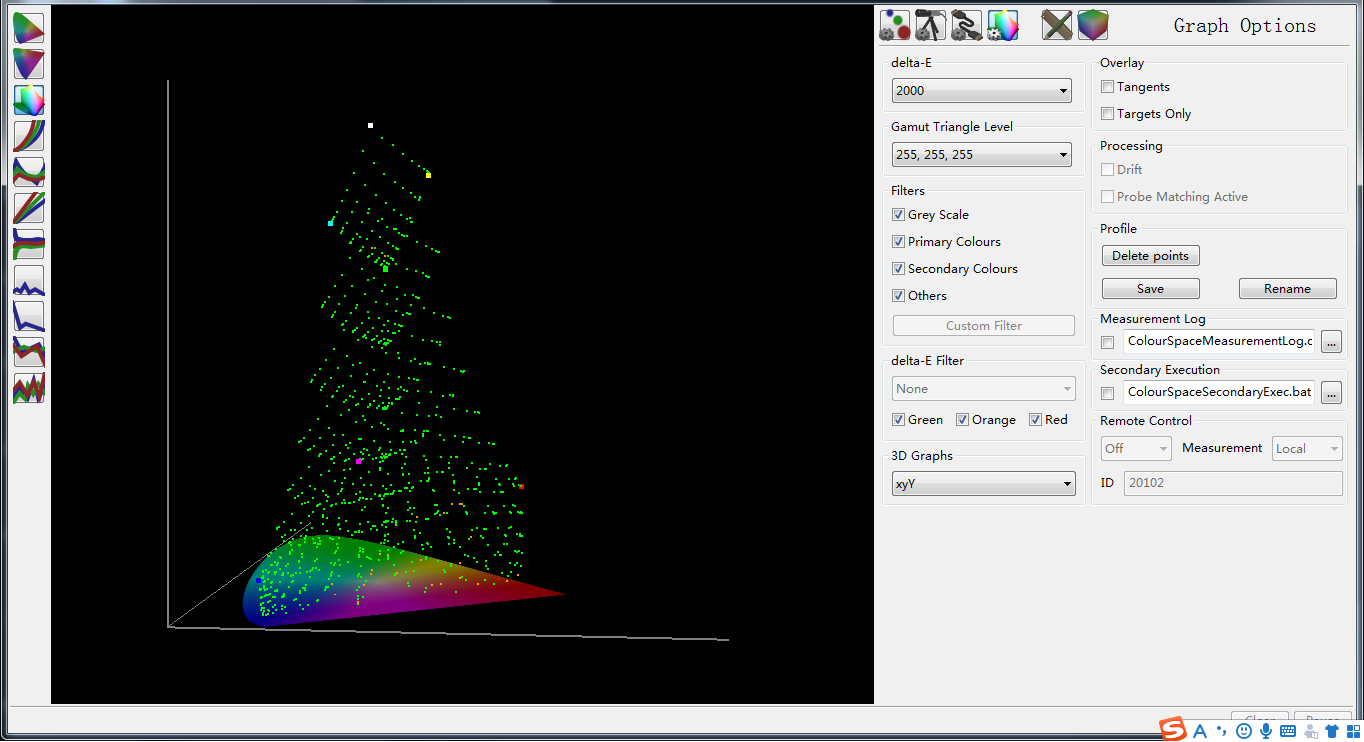
Task: Open the colour cube LUT icon
Action: (1093, 25)
